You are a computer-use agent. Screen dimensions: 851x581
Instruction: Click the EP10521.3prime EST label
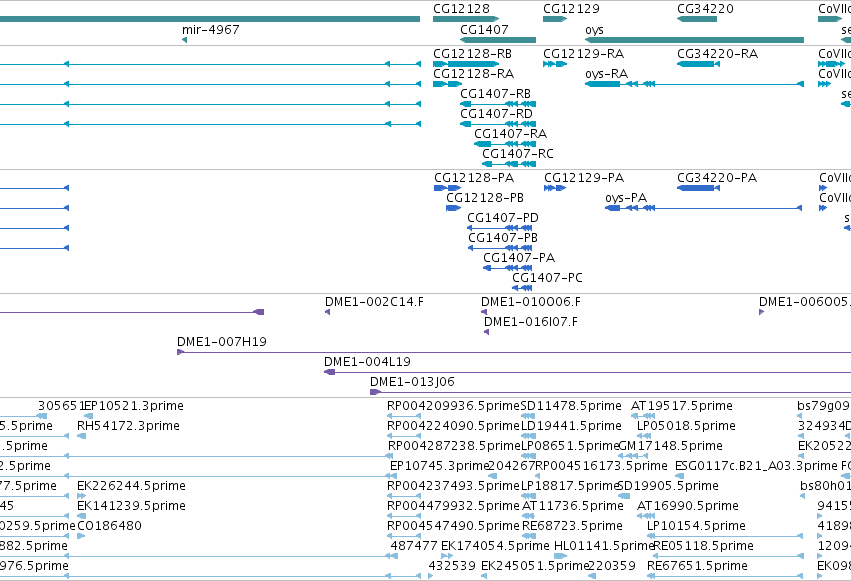point(134,406)
